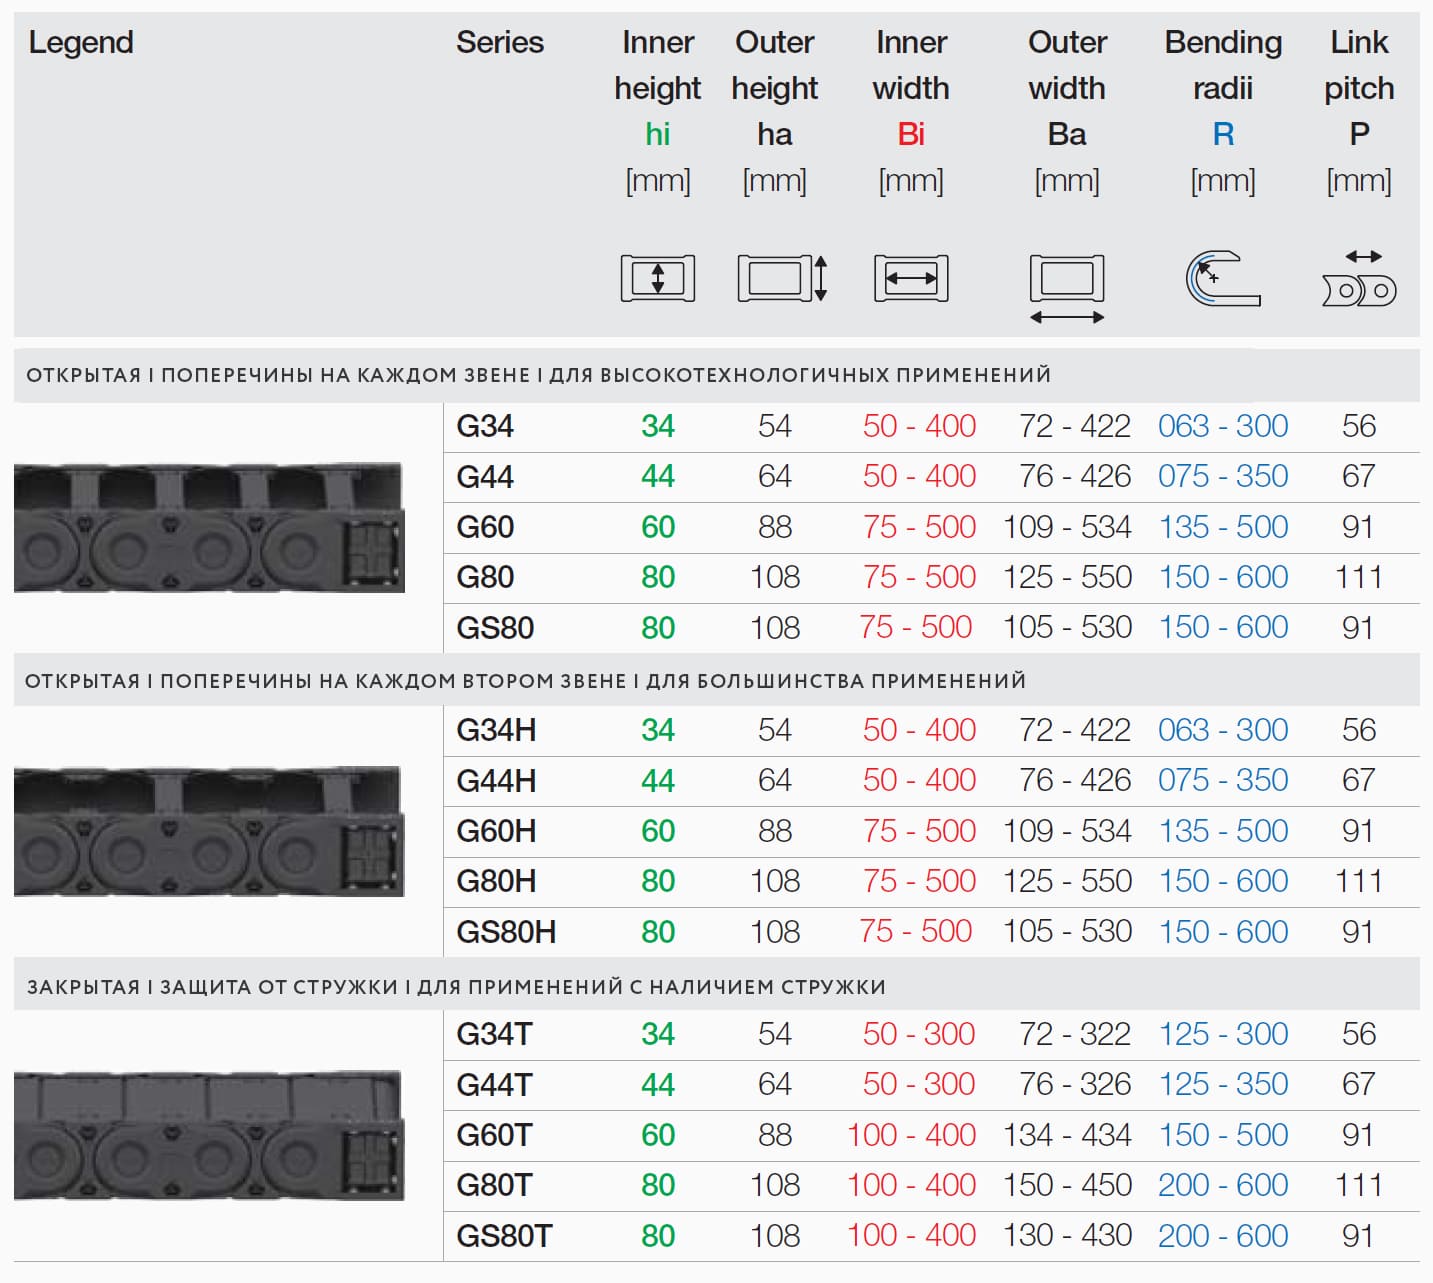Click the green hi header label
Image resolution: width=1433 pixels, height=1283 pixels.
coord(657,134)
